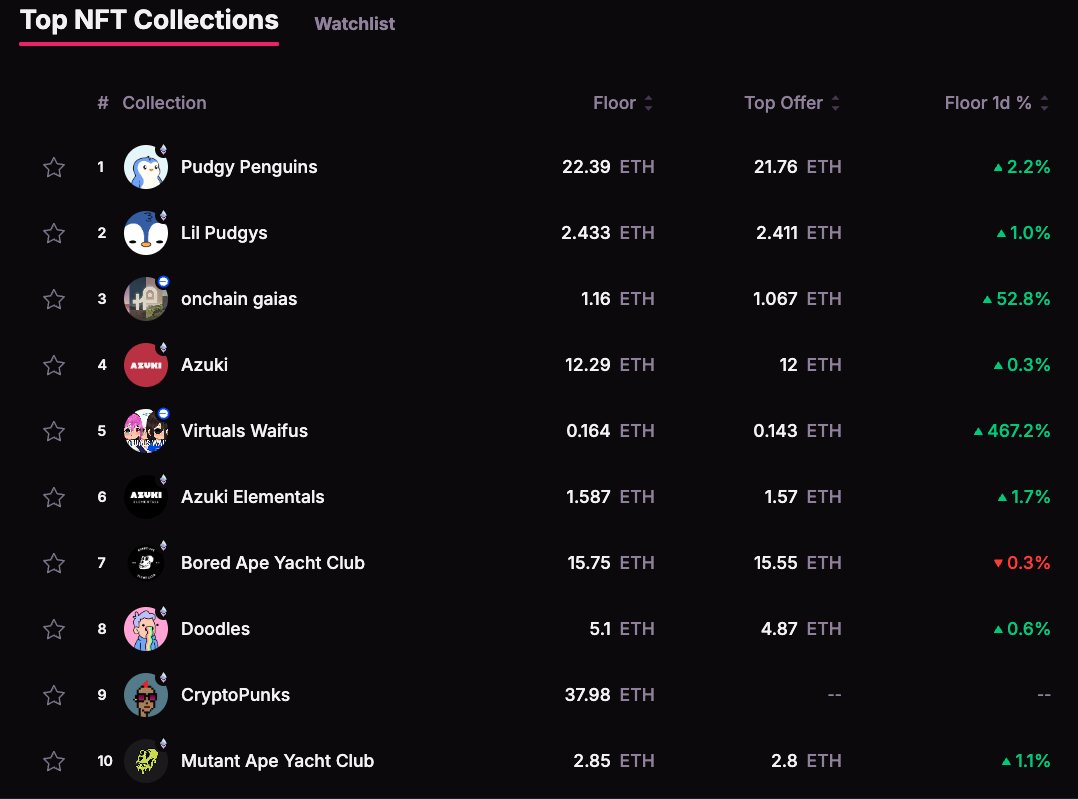Sort by Floor 1d % sort arrows
1078x799 pixels.
click(1044, 103)
